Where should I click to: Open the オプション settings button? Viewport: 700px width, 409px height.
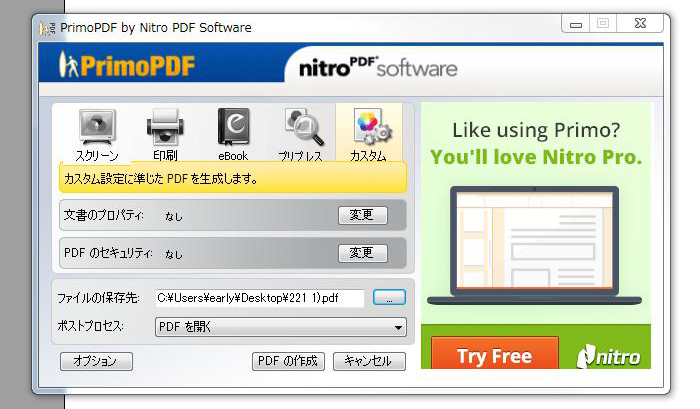(96, 361)
